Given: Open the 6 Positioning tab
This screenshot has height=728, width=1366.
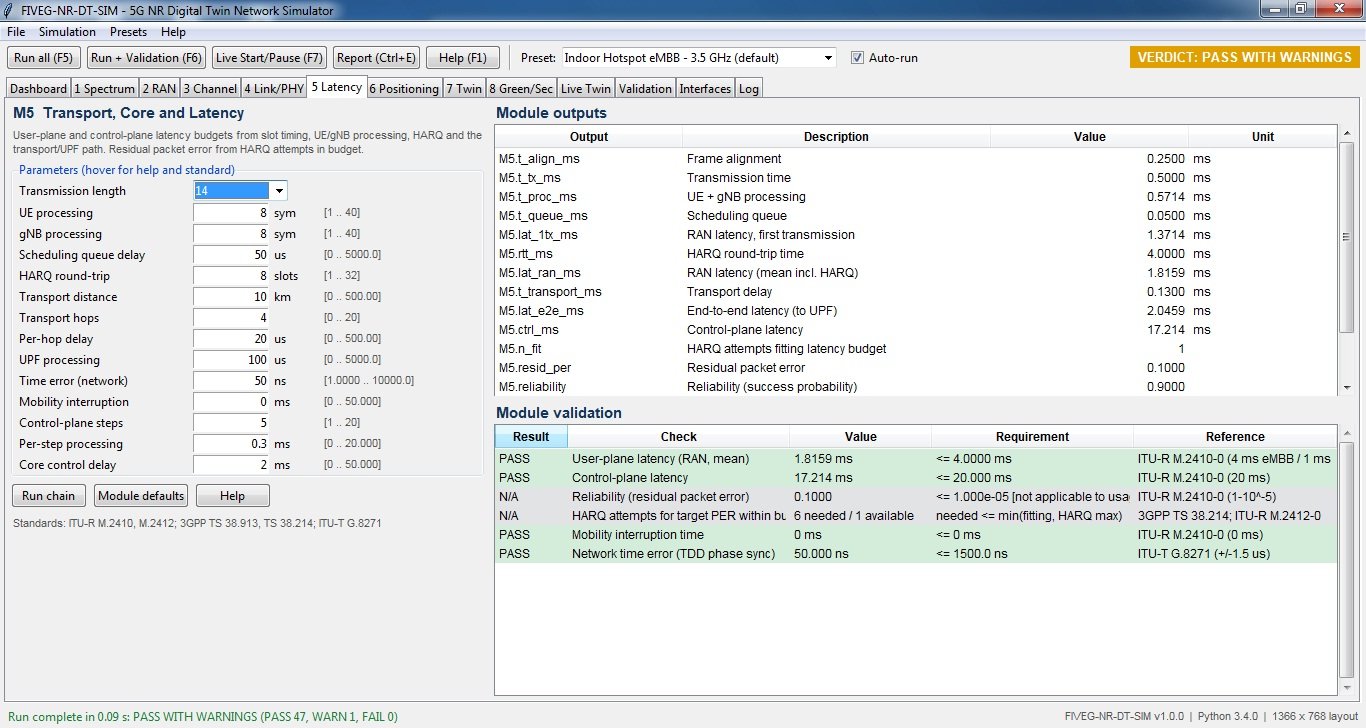Looking at the screenshot, I should pos(404,88).
